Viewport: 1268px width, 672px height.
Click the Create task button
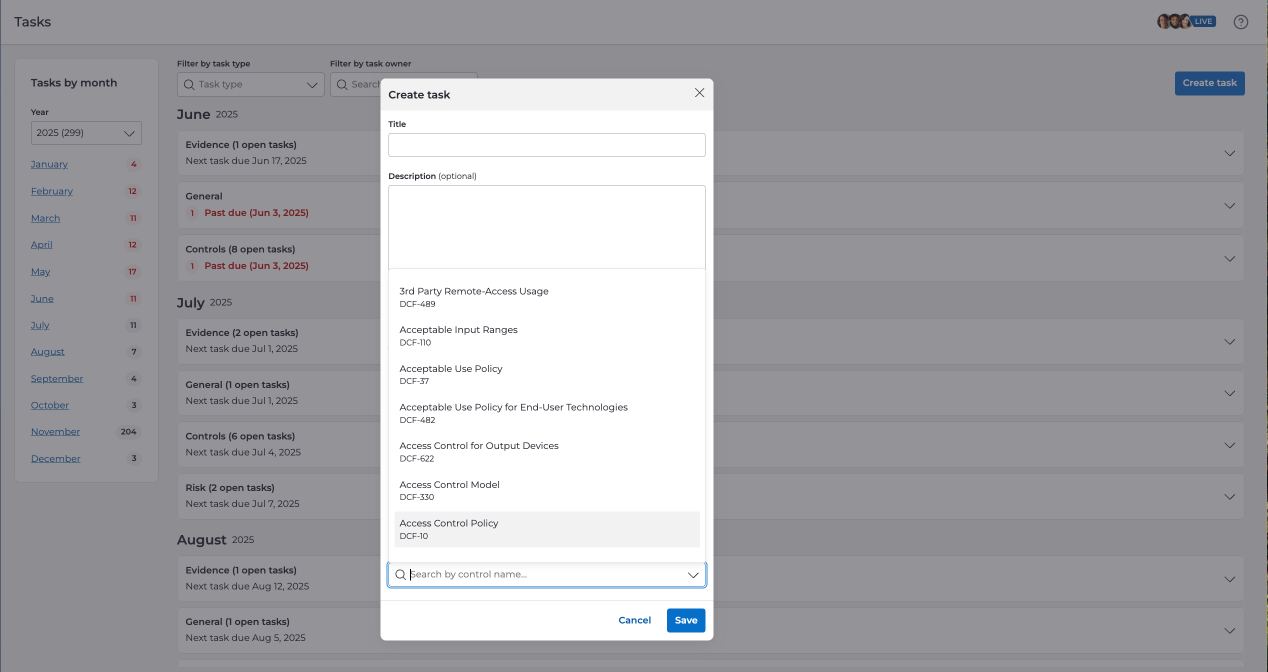1209,83
